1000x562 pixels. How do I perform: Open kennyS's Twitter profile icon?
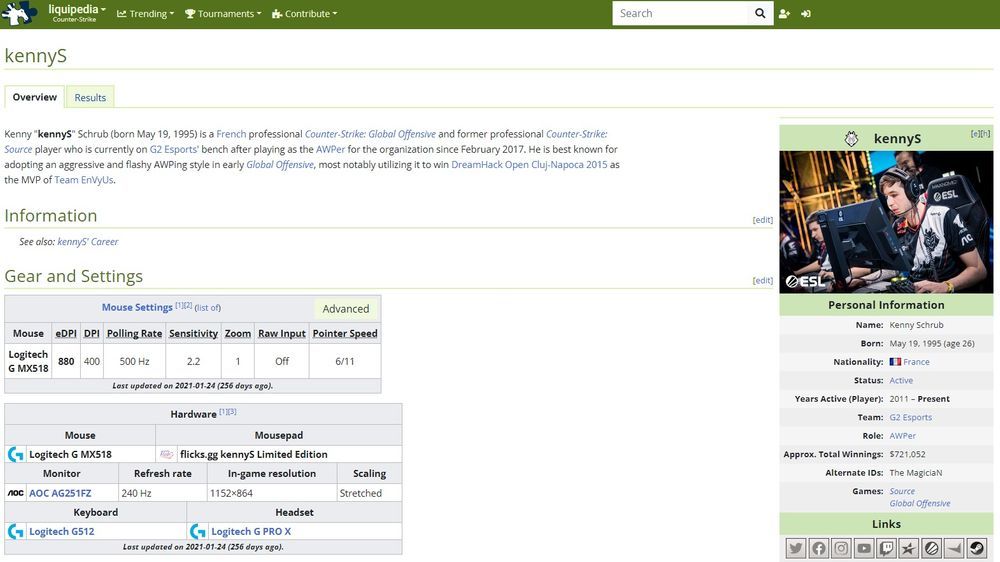pos(796,548)
